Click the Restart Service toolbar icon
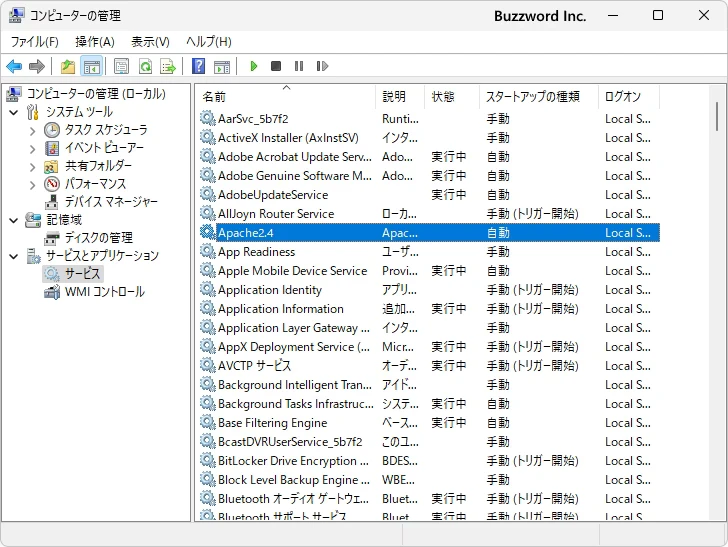Viewport: 728px width, 547px height. click(322, 67)
